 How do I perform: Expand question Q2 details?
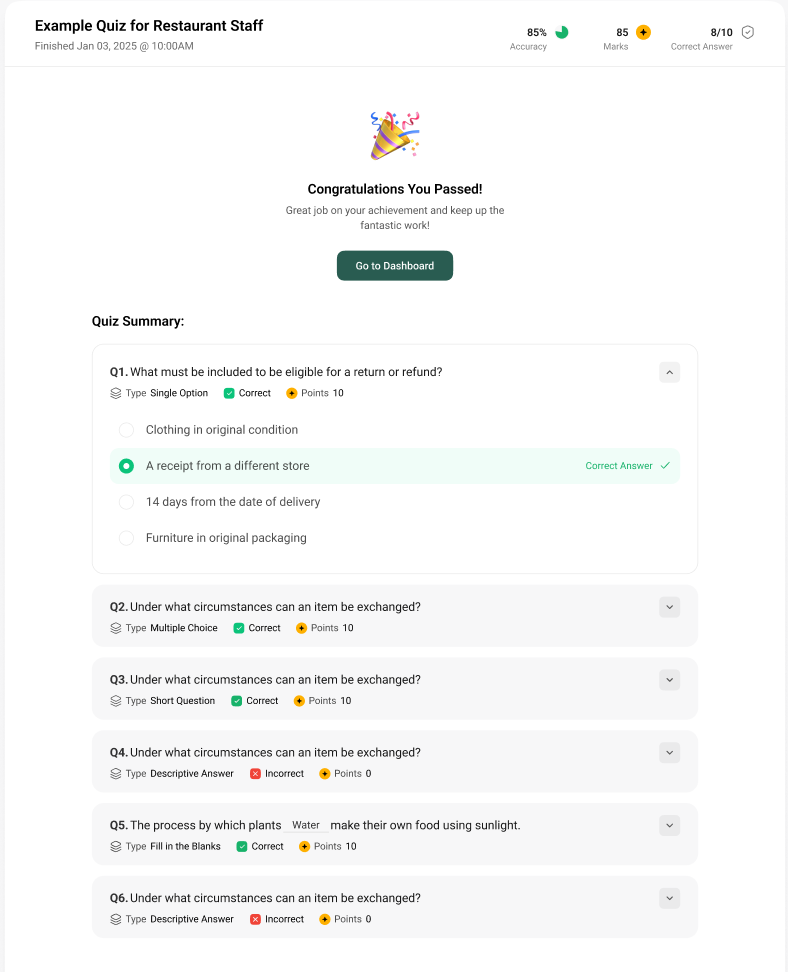[x=670, y=607]
